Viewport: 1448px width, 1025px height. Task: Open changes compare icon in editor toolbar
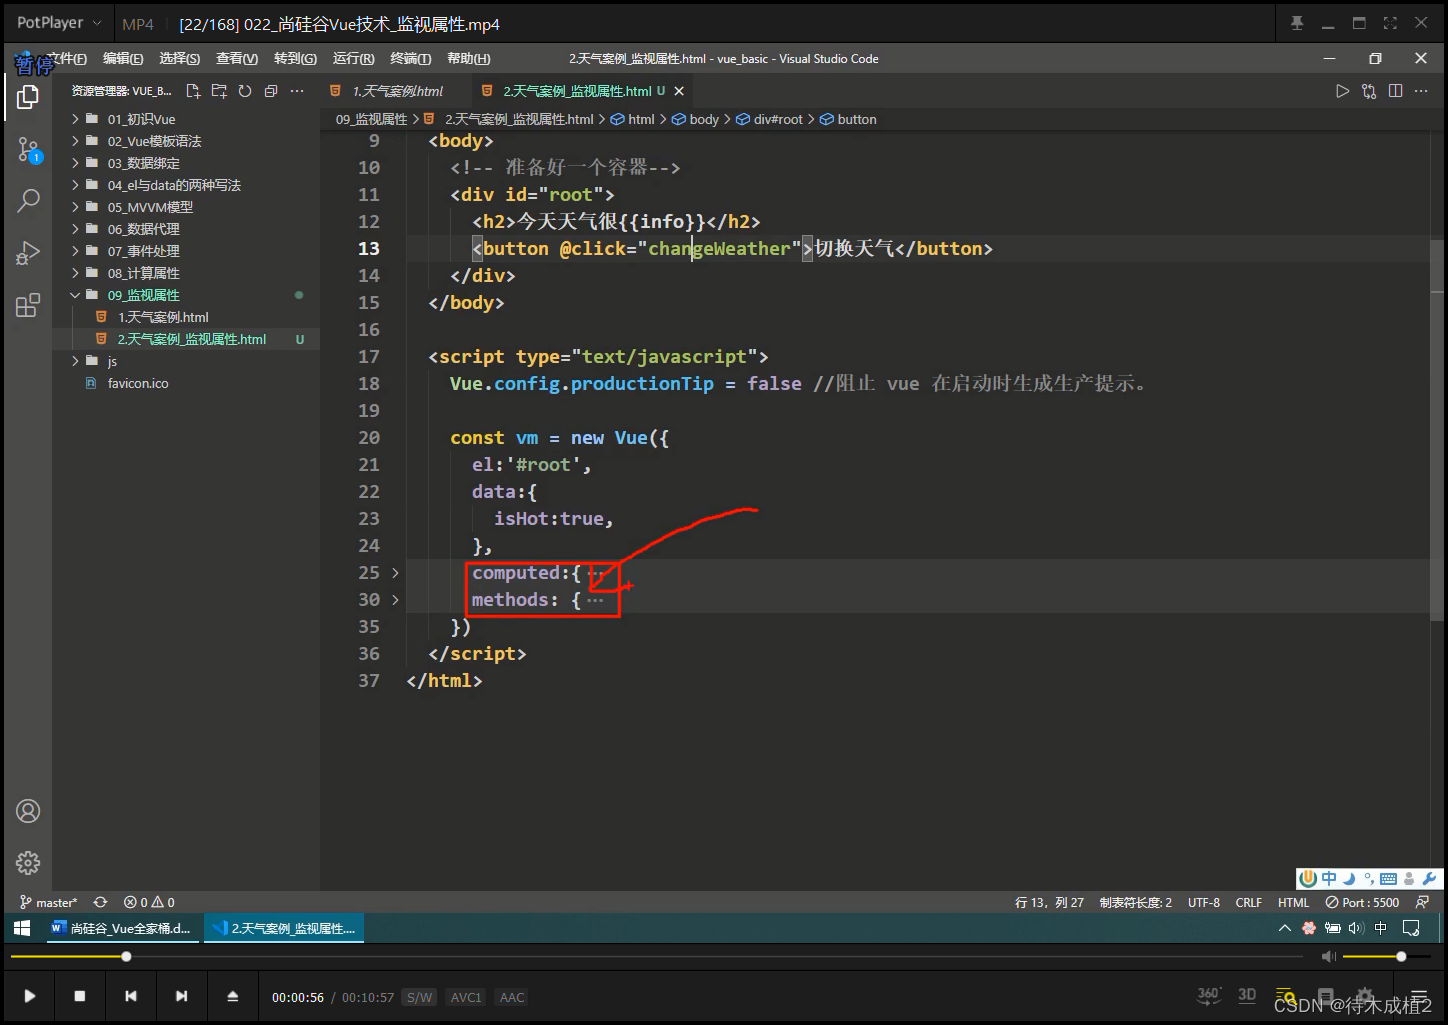tap(1369, 91)
